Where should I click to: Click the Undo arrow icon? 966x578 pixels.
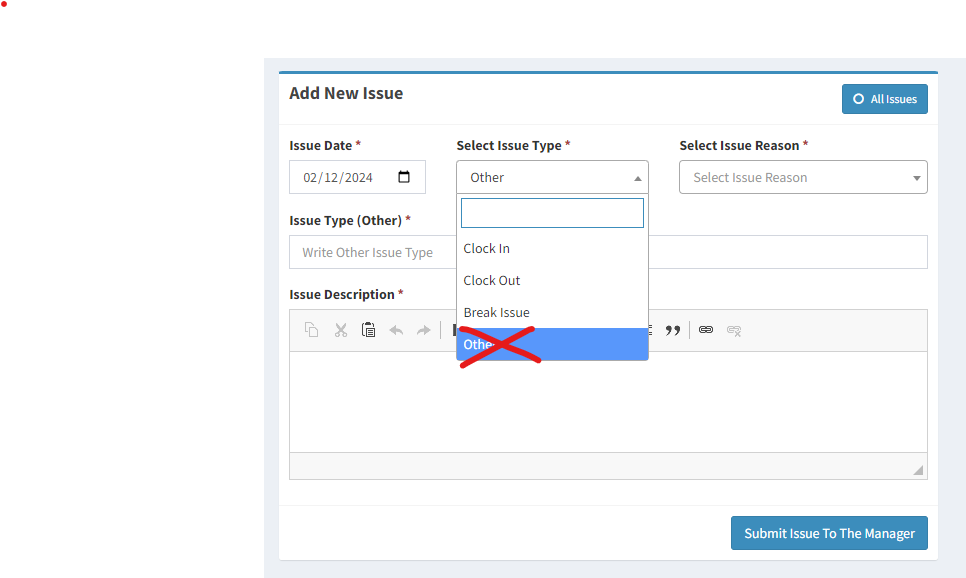[x=396, y=330]
